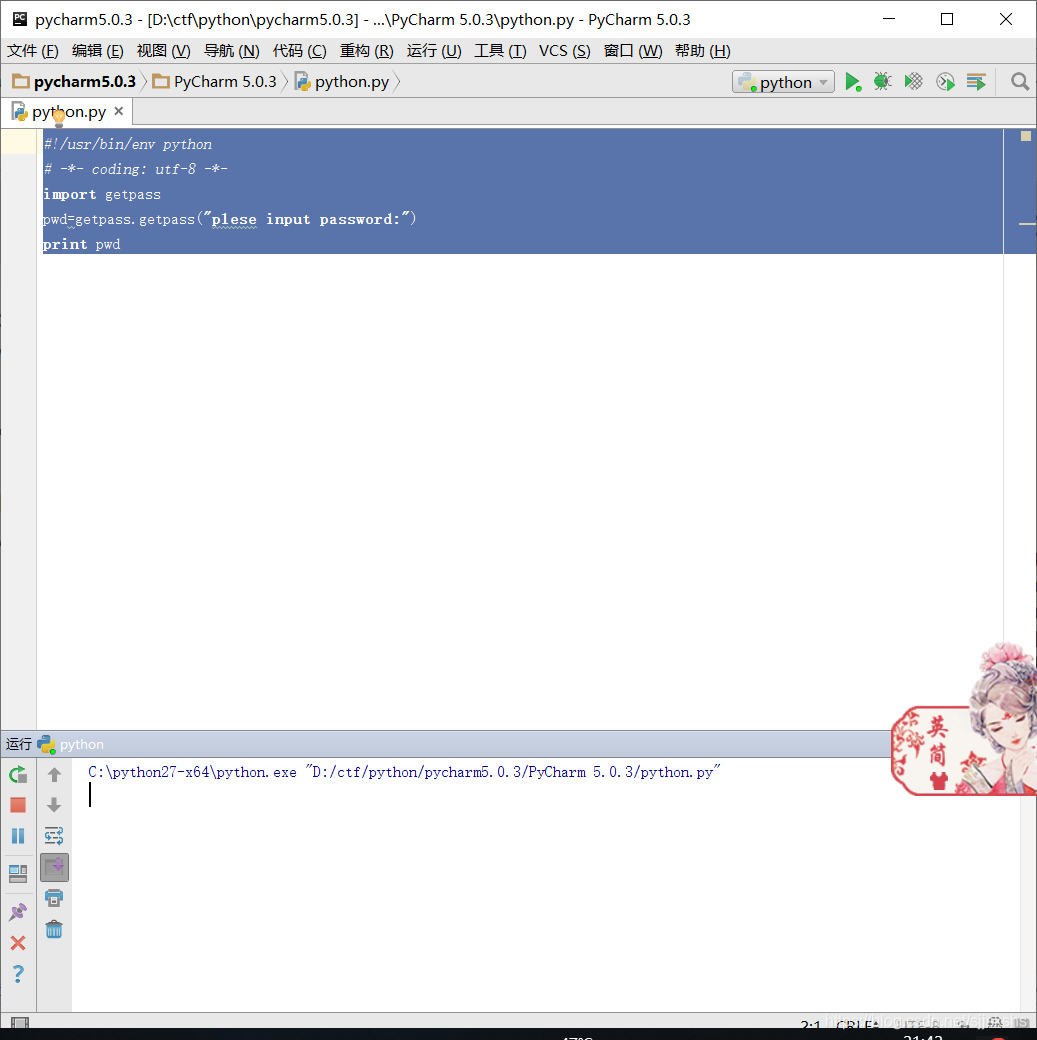Select PyCharm 5.0.3 folder breadcrumb
Image resolution: width=1037 pixels, height=1040 pixels.
pos(214,82)
